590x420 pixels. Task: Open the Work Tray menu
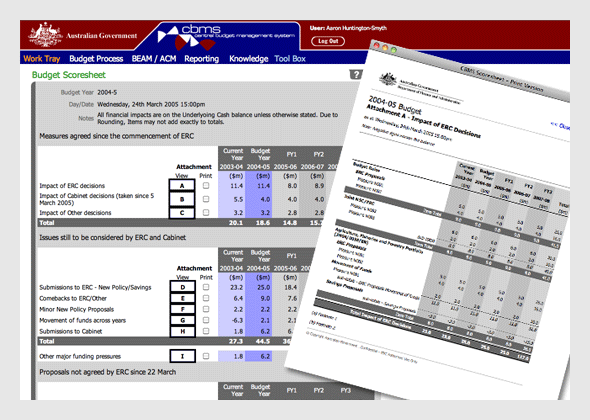[x=42, y=59]
